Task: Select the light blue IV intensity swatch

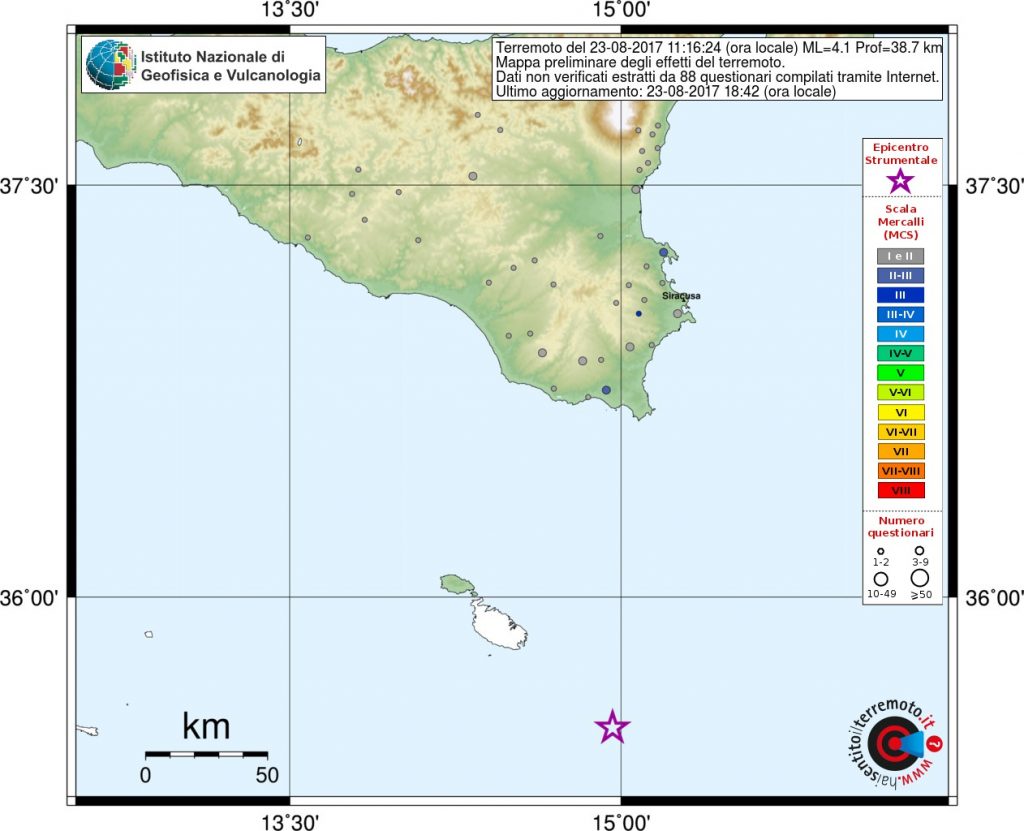Action: pos(900,334)
